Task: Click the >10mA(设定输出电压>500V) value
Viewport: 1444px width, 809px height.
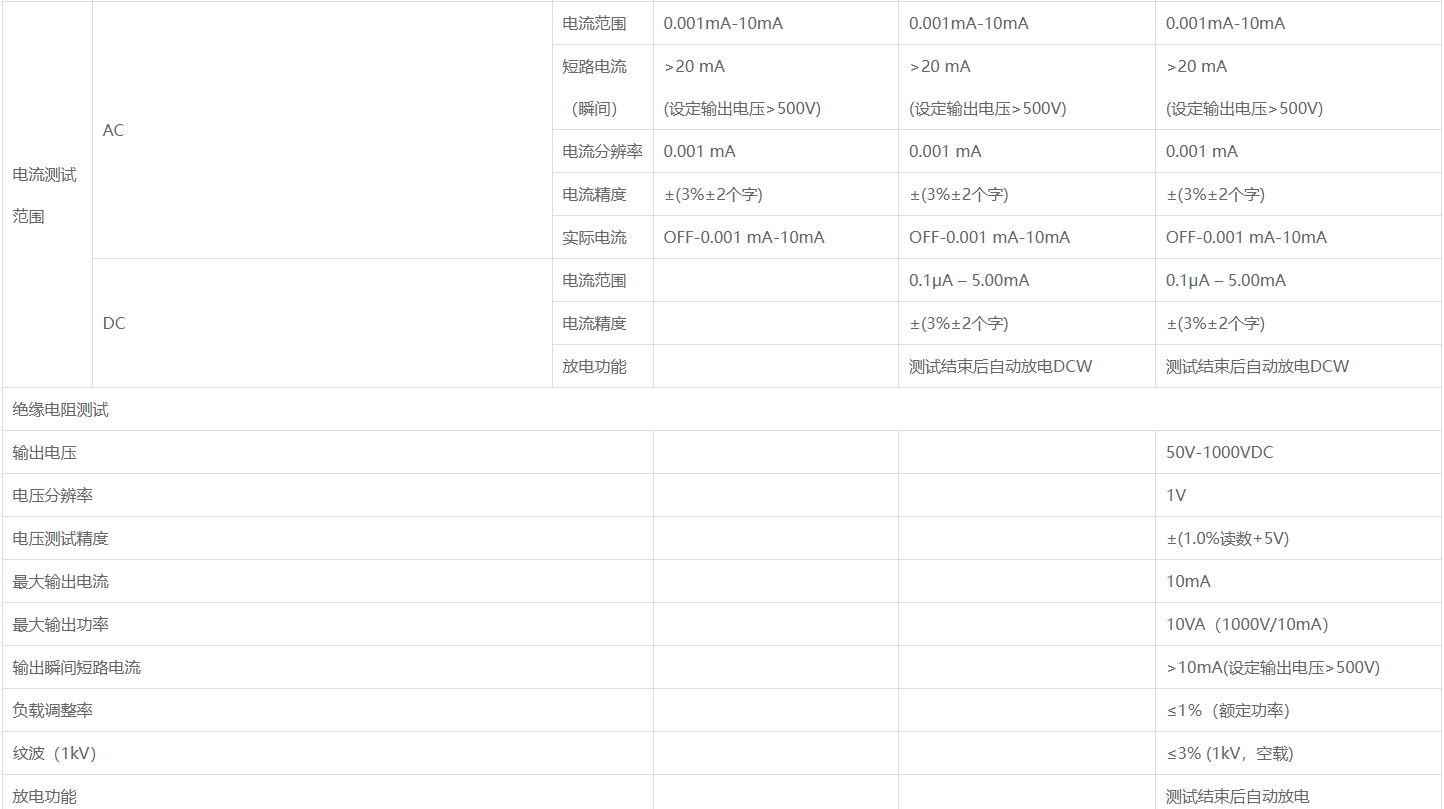Action: click(1273, 667)
